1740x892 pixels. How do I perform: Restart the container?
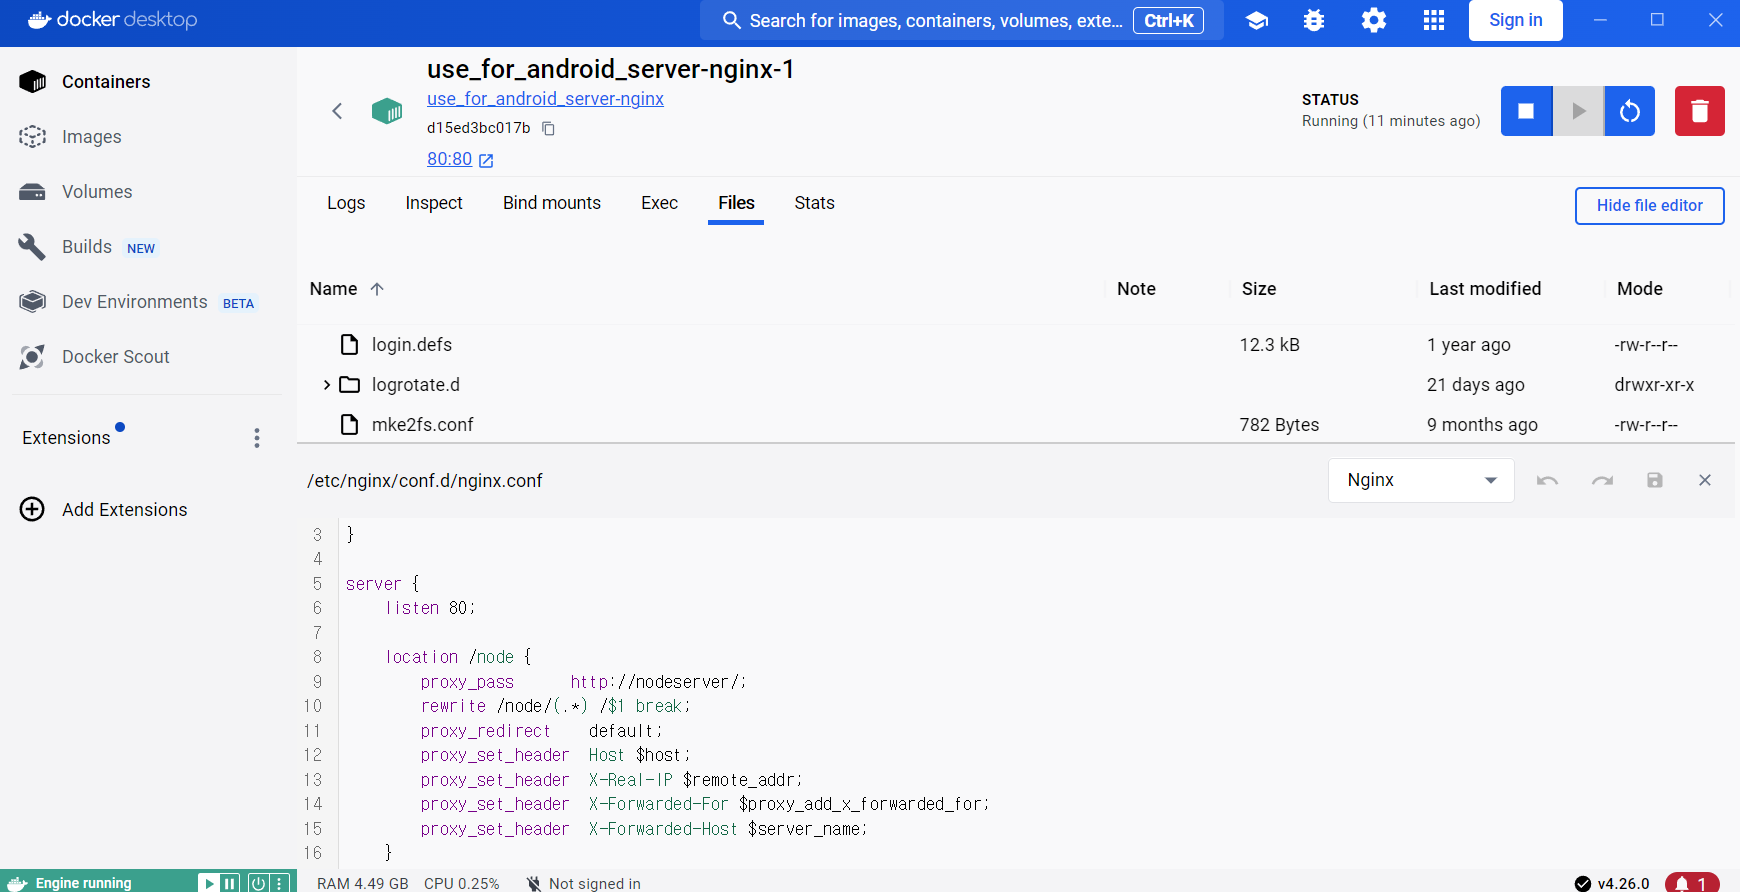(x=1630, y=111)
